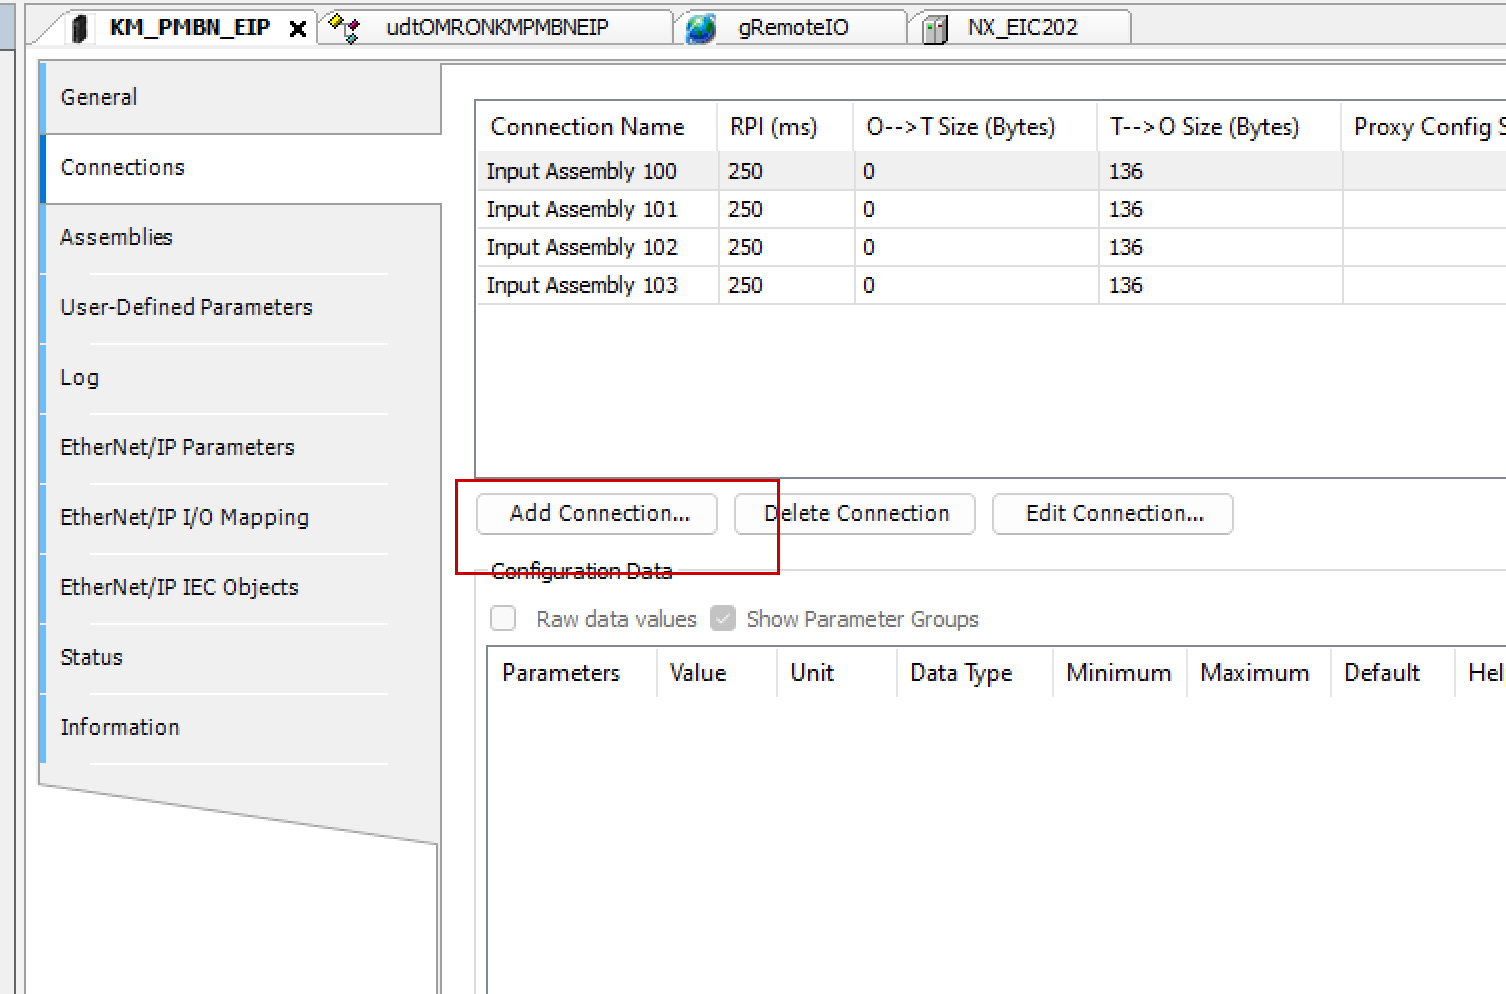Select the Input Assembly 101 row
This screenshot has width=1506, height=994.
581,209
